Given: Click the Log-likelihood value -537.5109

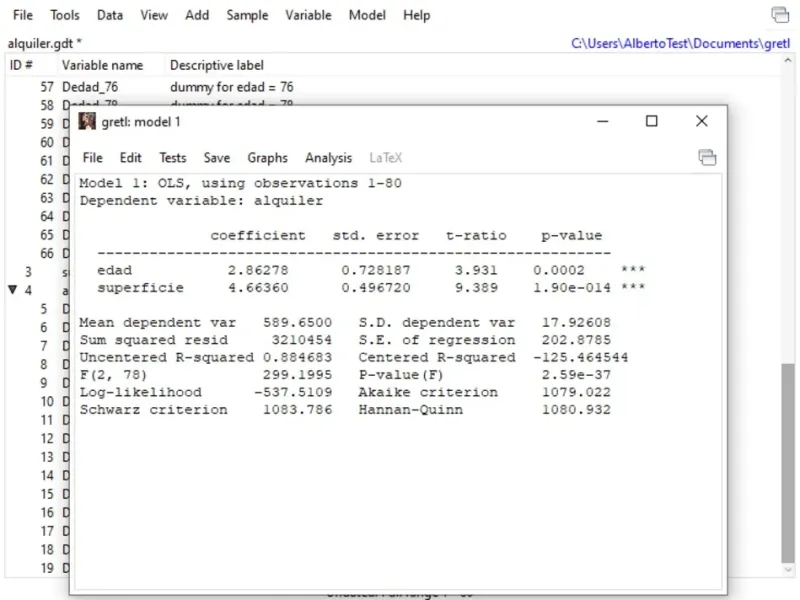Looking at the screenshot, I should [x=293, y=392].
